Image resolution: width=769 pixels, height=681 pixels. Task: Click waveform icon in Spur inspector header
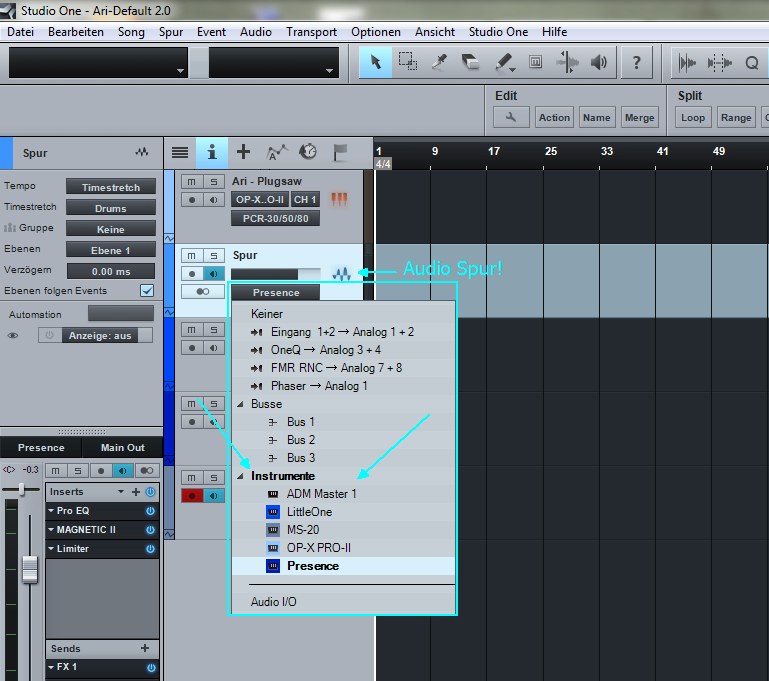pos(142,152)
